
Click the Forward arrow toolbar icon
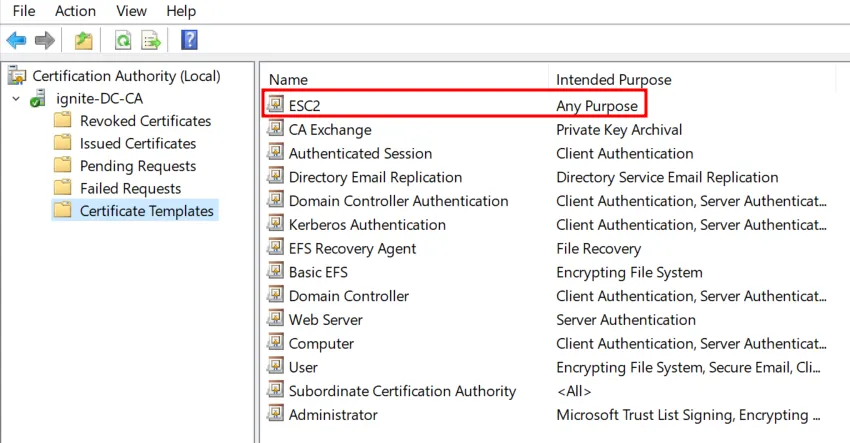click(44, 40)
